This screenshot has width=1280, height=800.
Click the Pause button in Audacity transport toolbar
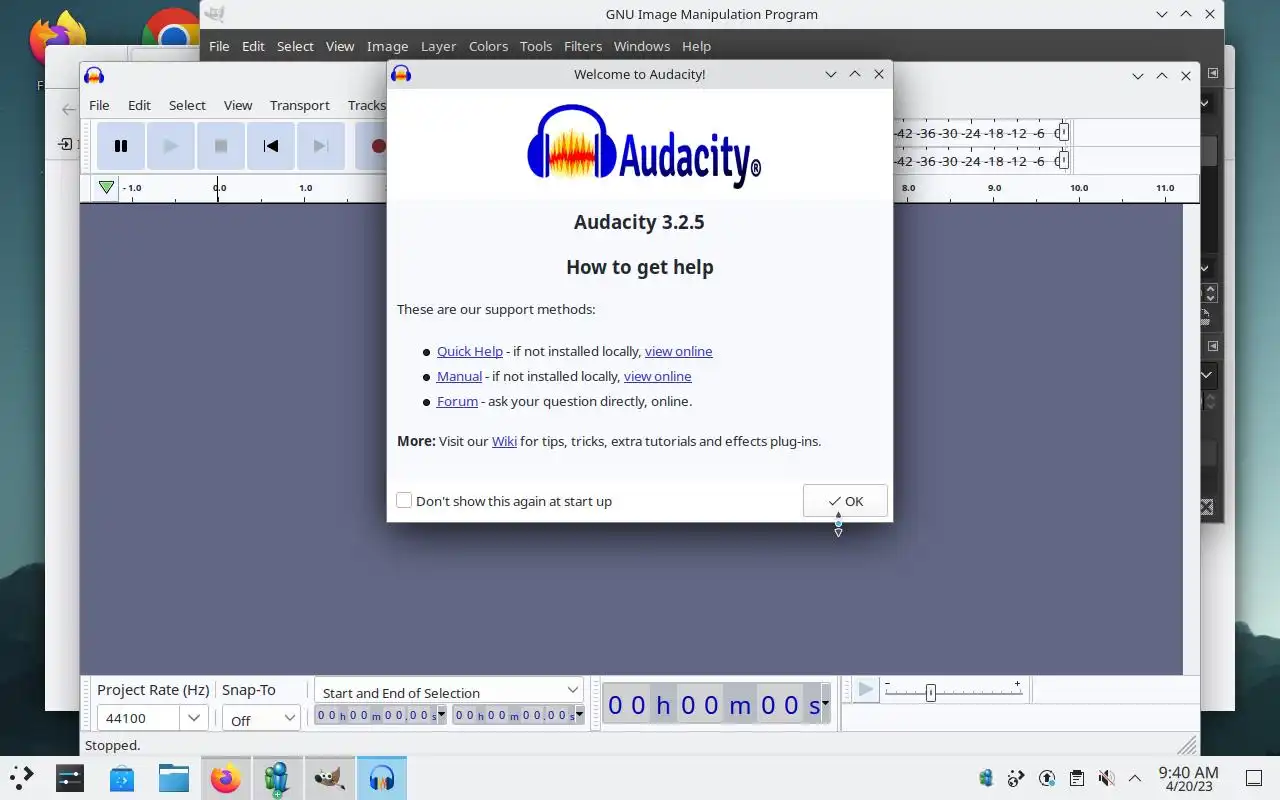click(x=121, y=146)
